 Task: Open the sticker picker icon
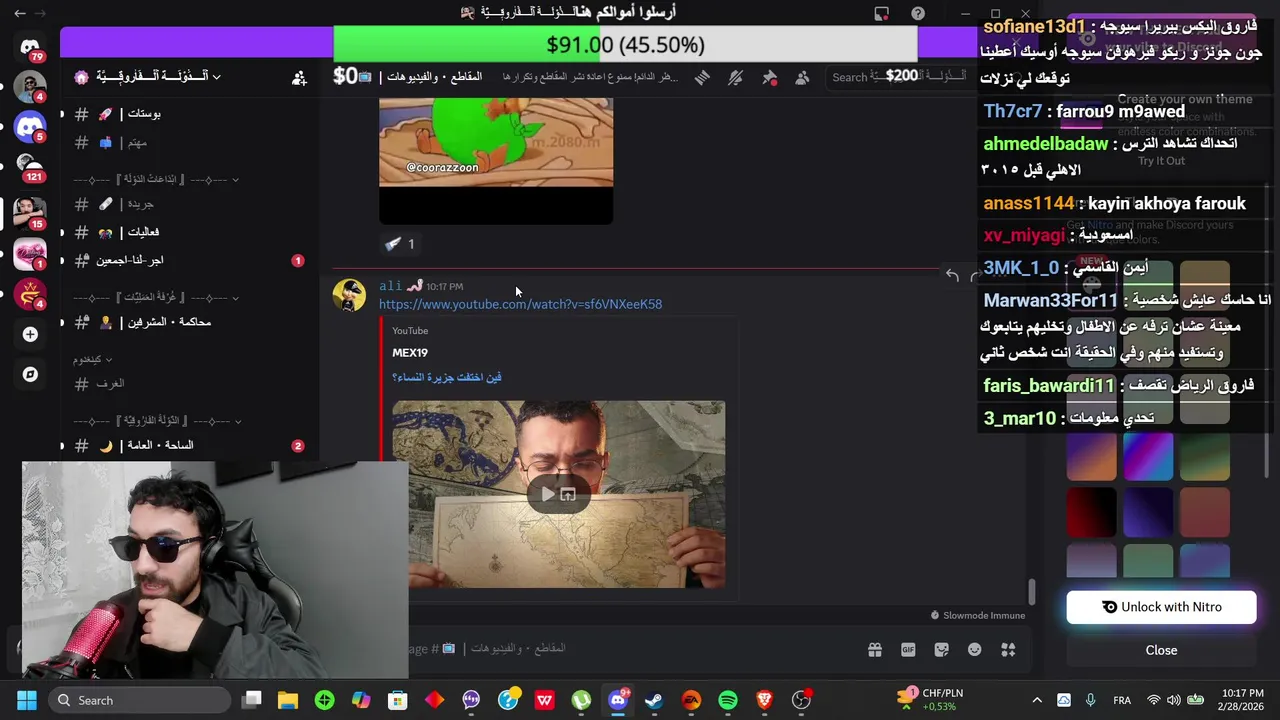941,649
